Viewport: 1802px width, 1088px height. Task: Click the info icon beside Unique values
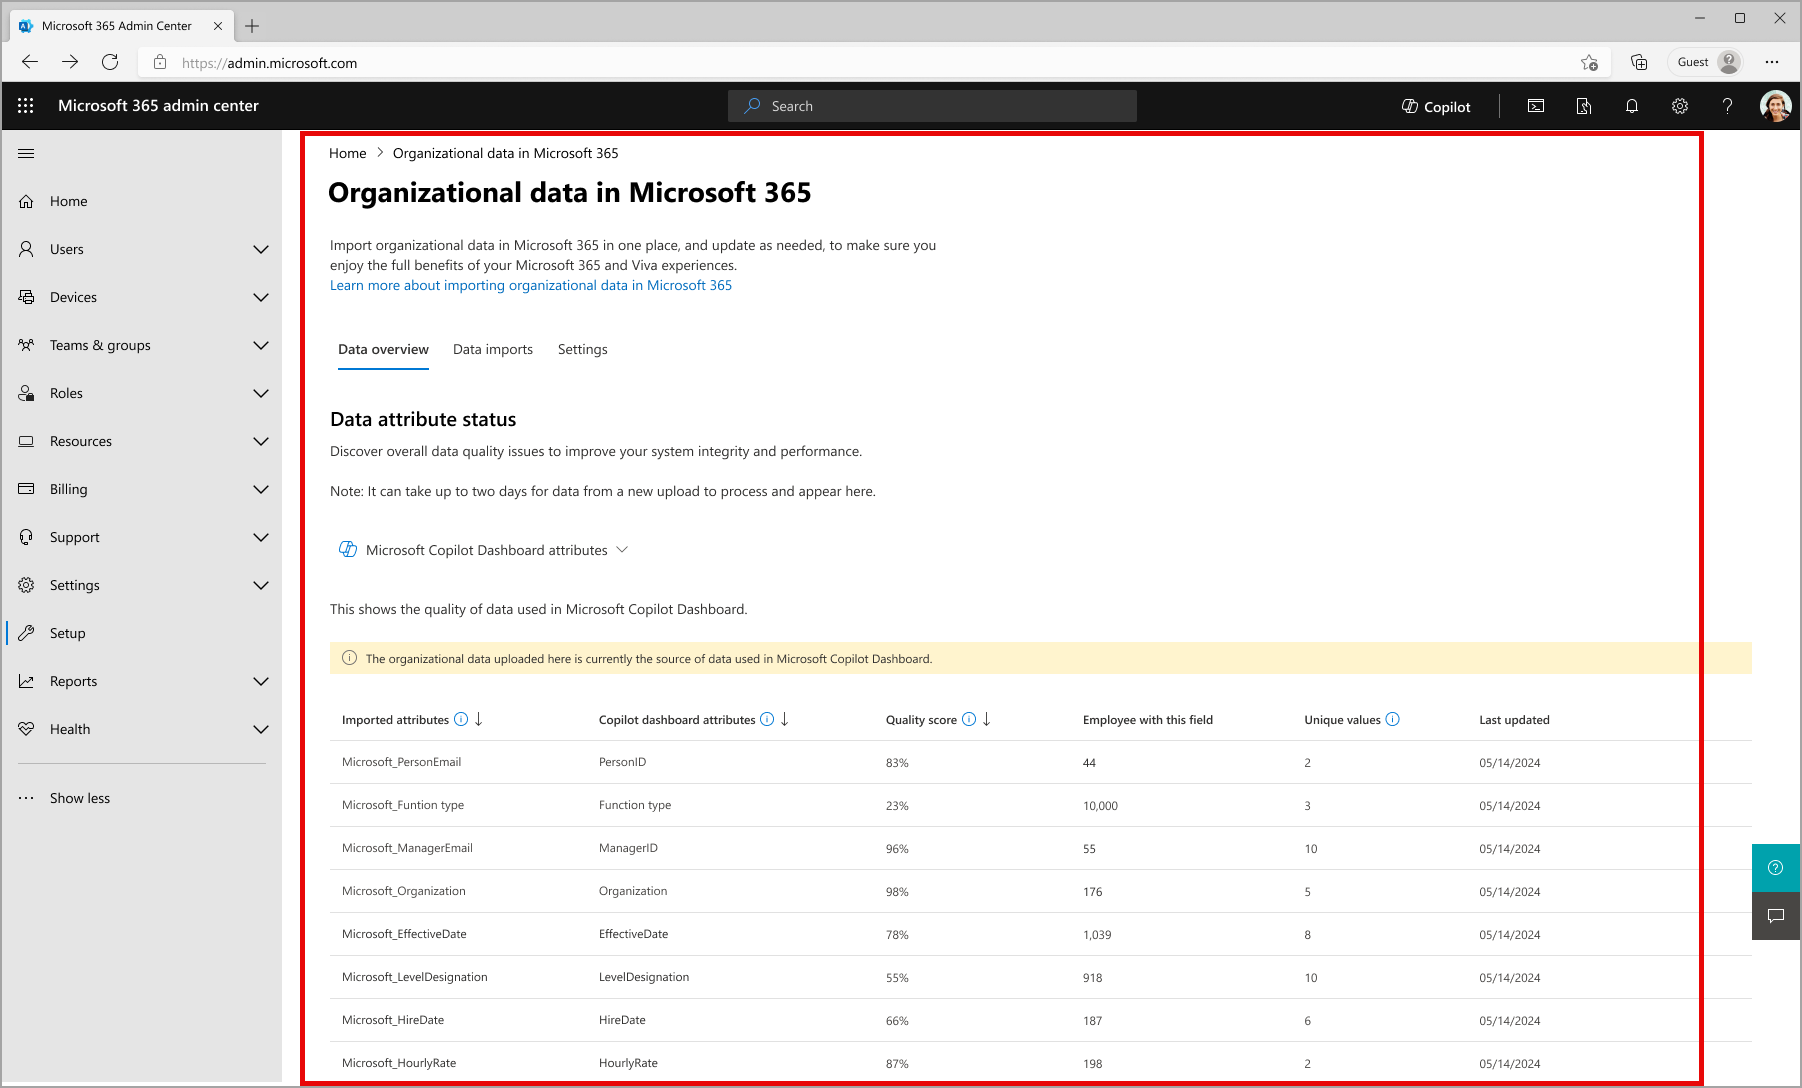tap(1393, 719)
